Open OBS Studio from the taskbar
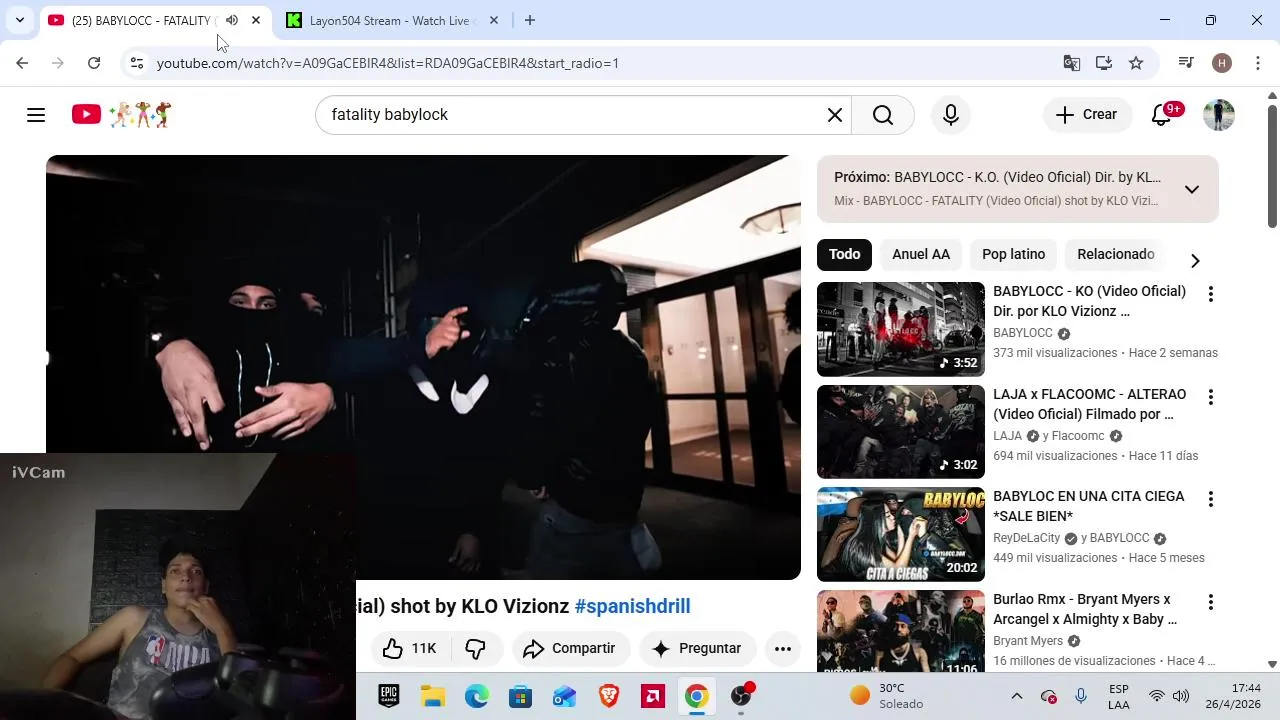This screenshot has width=1280, height=720. pyautogui.click(x=741, y=696)
